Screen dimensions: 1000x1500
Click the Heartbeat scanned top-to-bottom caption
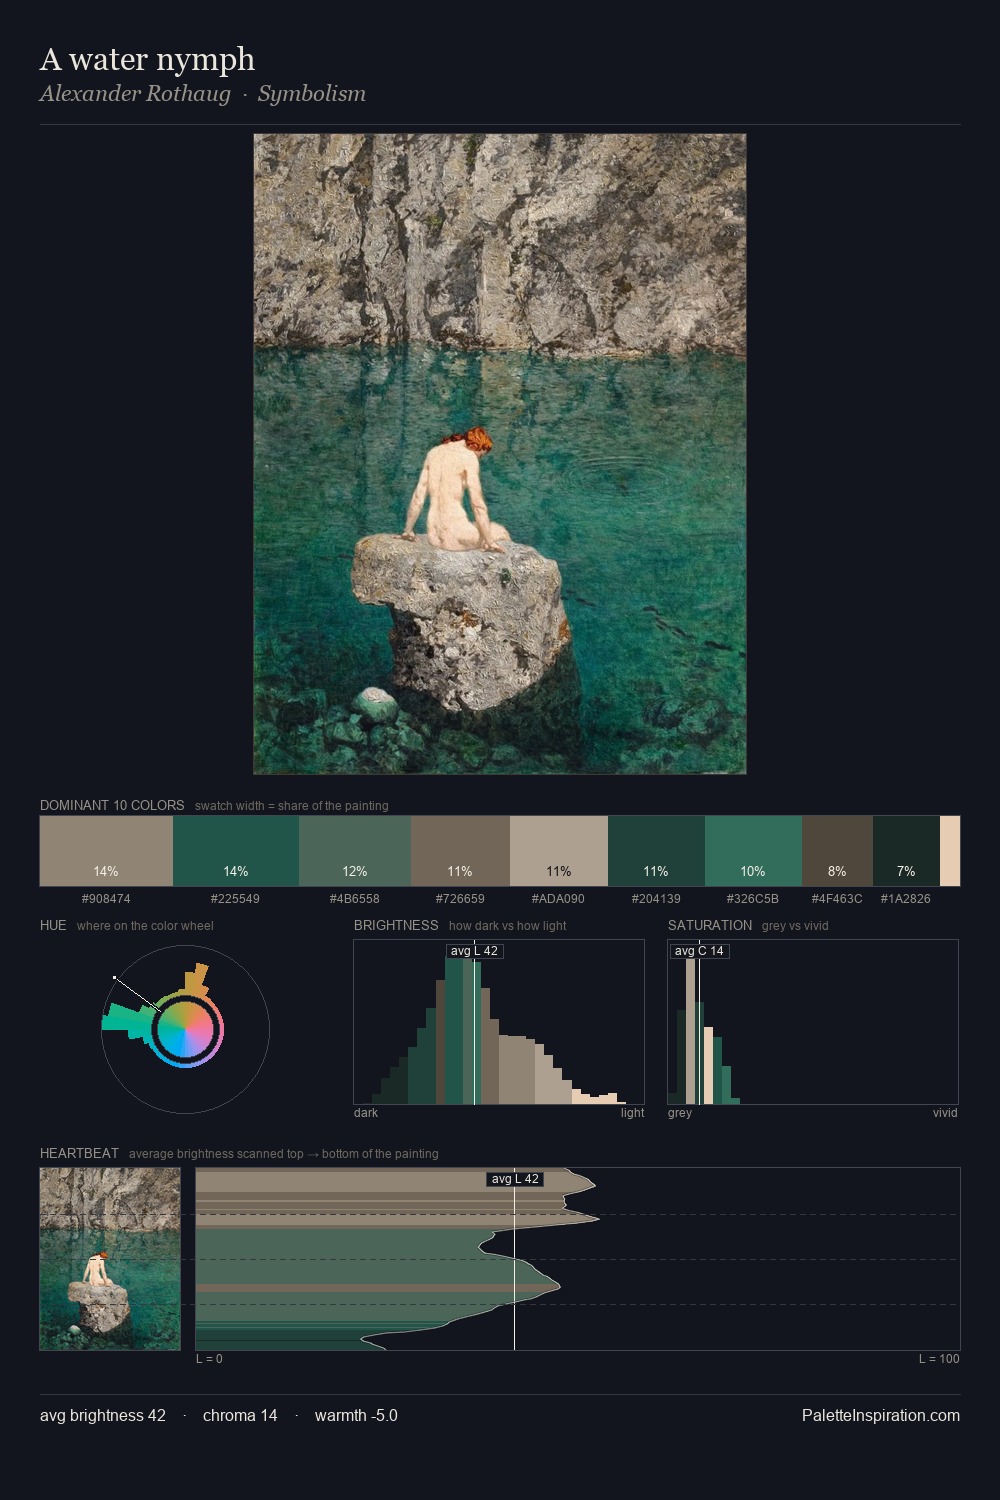tap(284, 1154)
